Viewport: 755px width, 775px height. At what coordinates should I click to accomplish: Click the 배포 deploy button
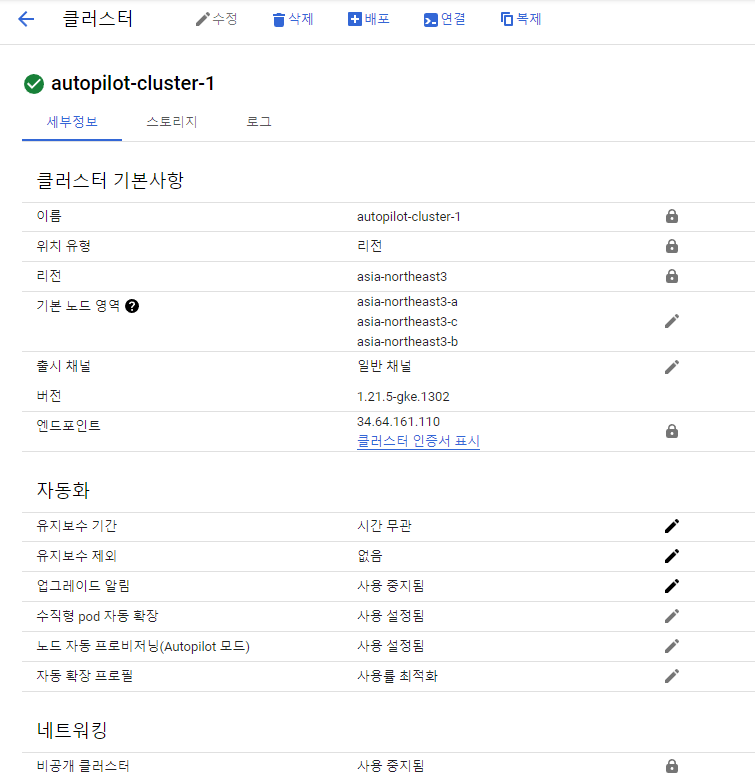tap(368, 19)
